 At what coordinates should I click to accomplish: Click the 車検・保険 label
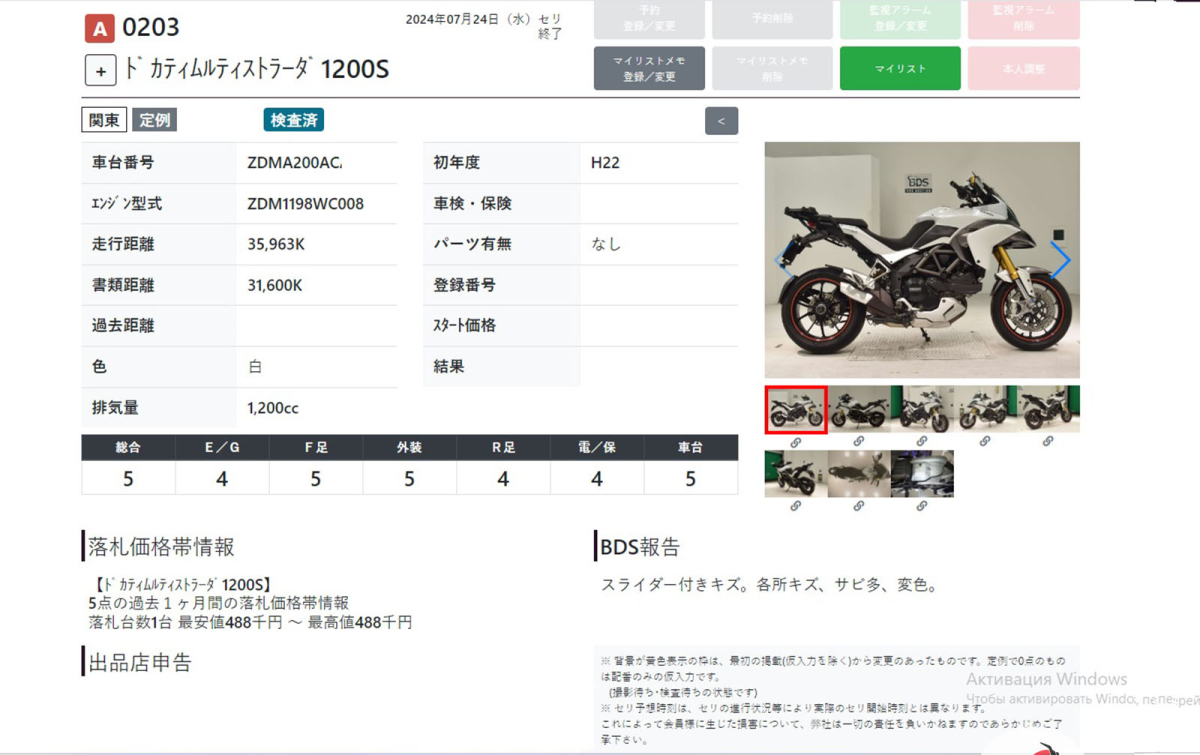tap(472, 204)
